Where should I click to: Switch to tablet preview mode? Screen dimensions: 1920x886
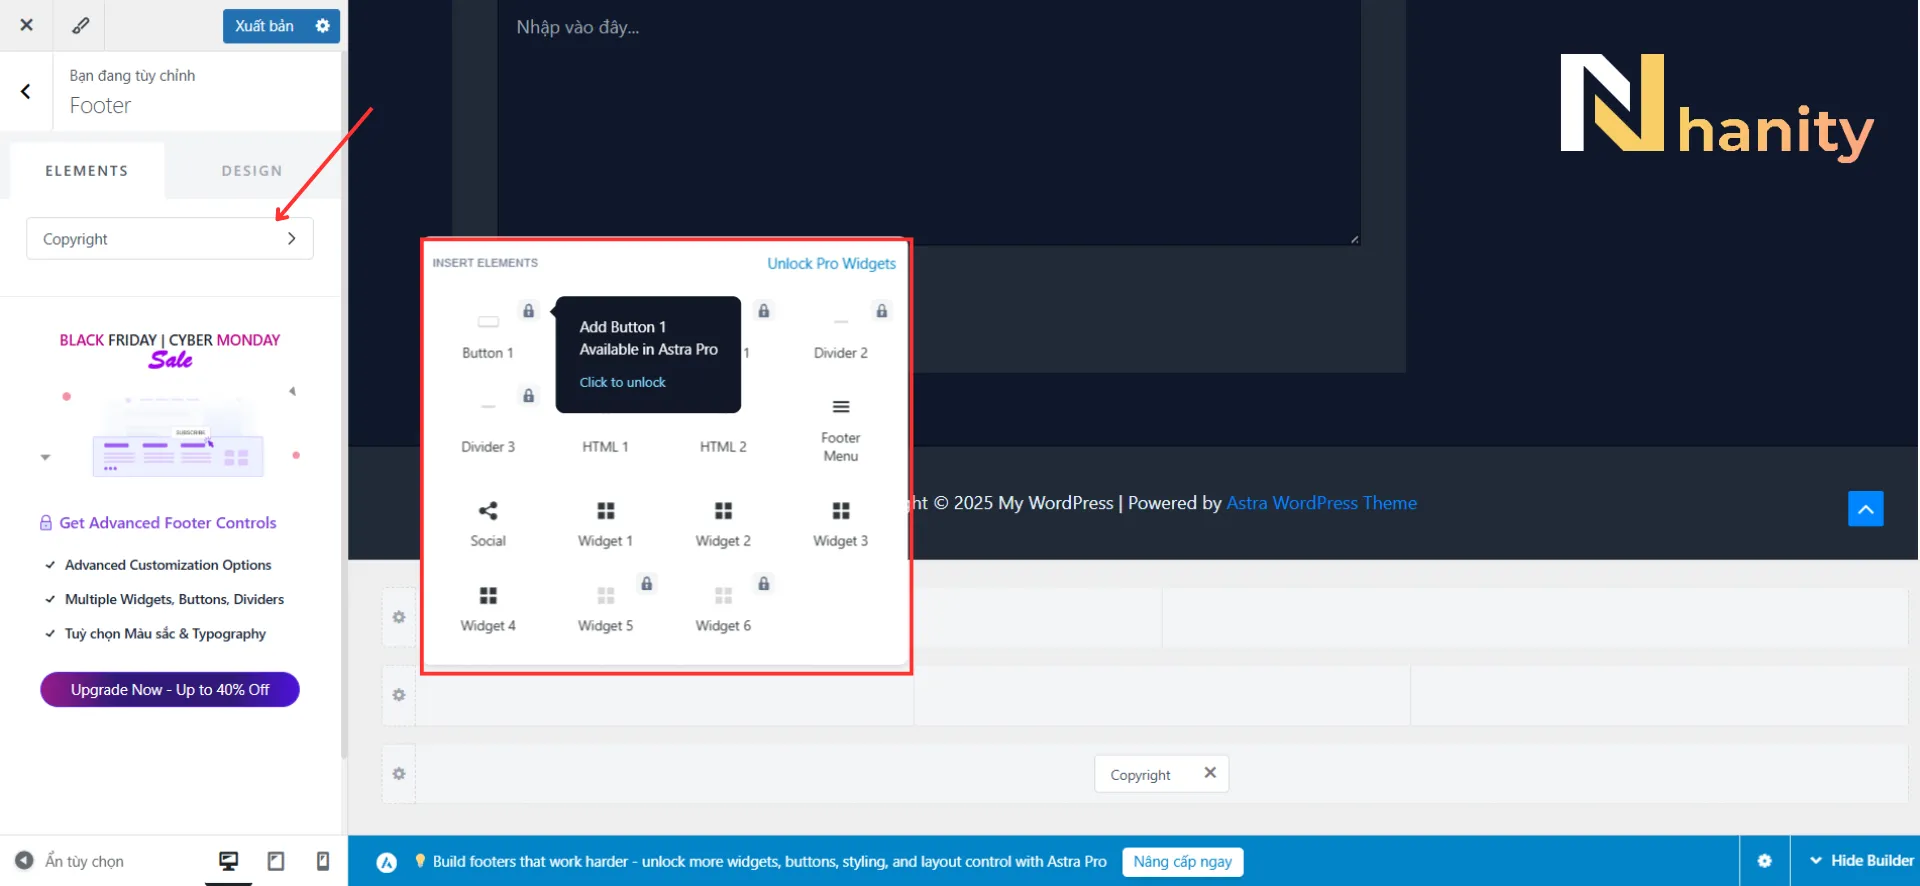[276, 861]
